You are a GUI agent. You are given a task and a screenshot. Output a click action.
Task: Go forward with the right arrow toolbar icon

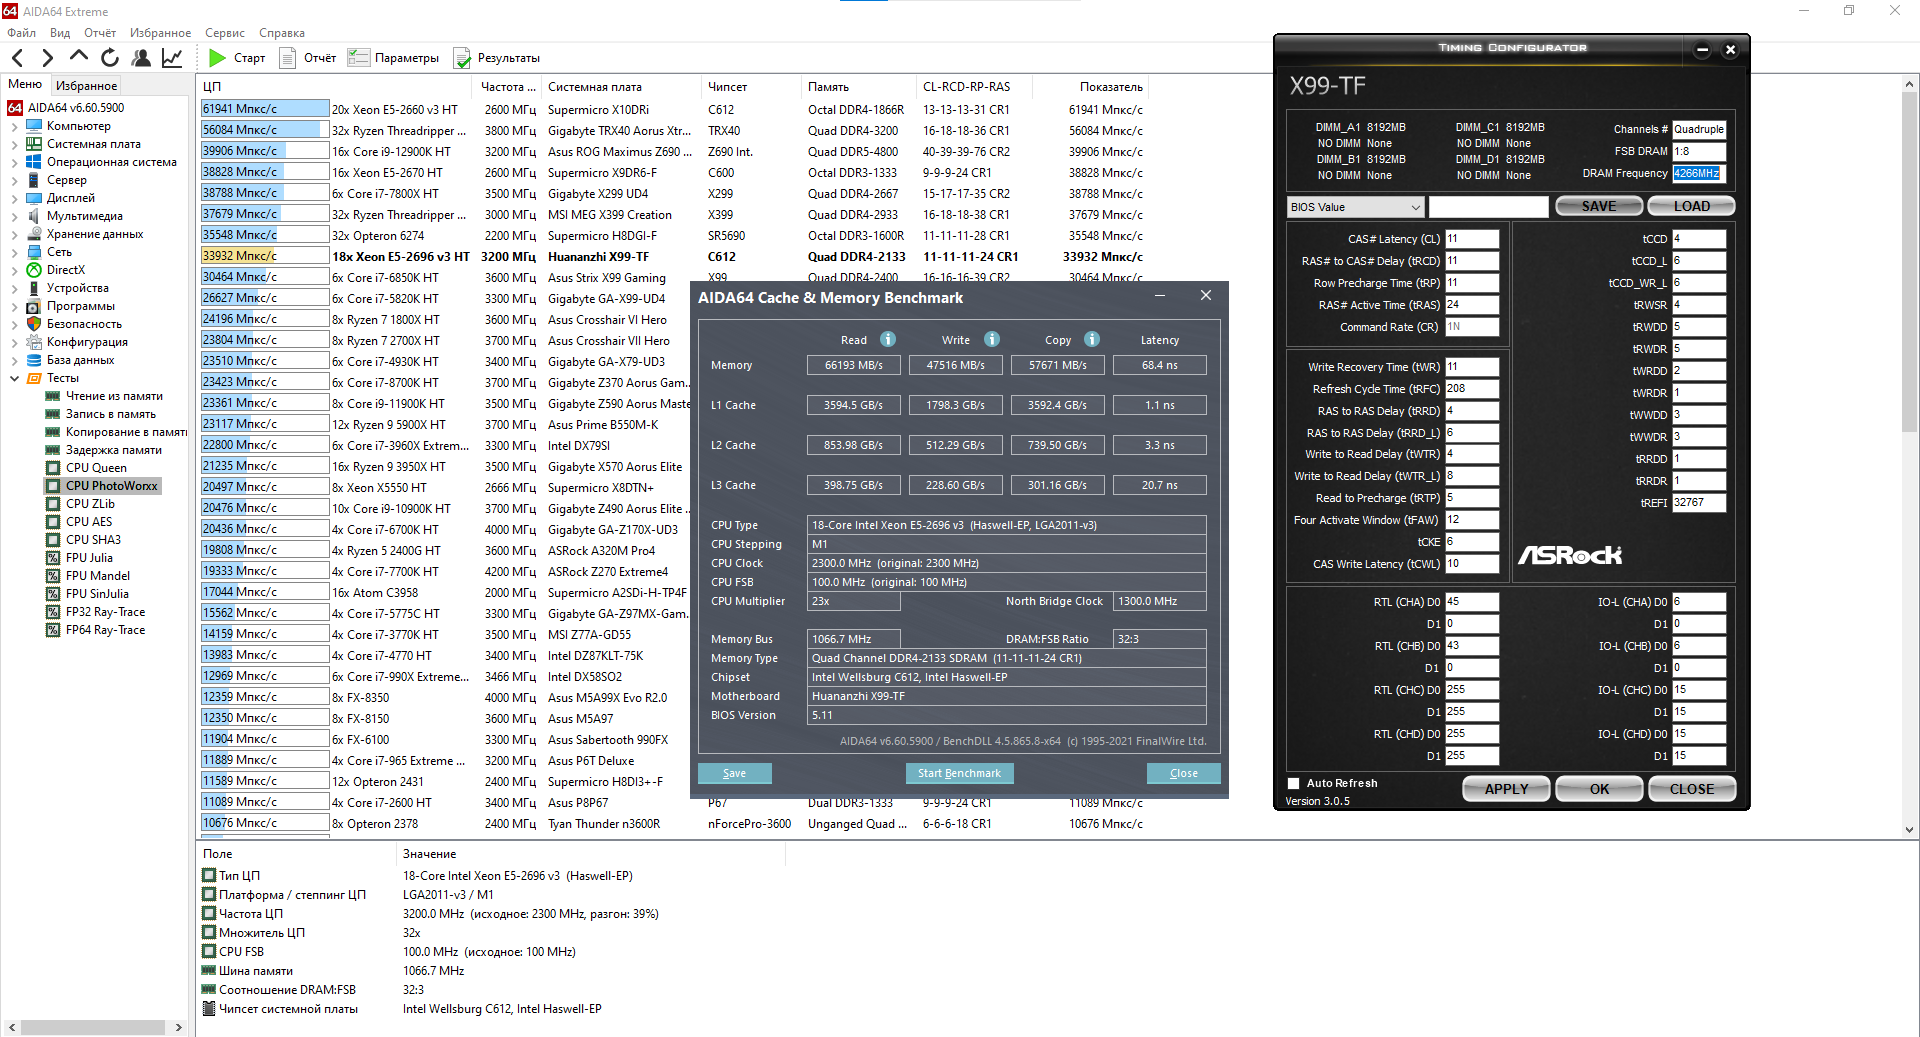47,58
